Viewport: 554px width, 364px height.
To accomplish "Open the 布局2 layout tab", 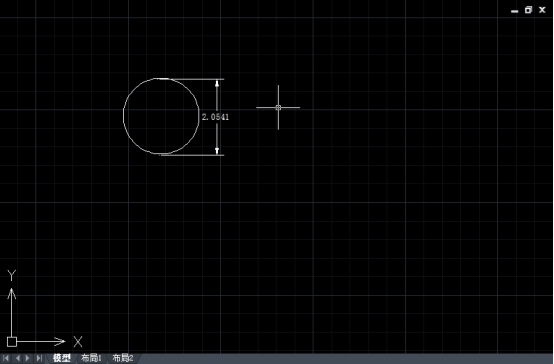I will [122, 358].
